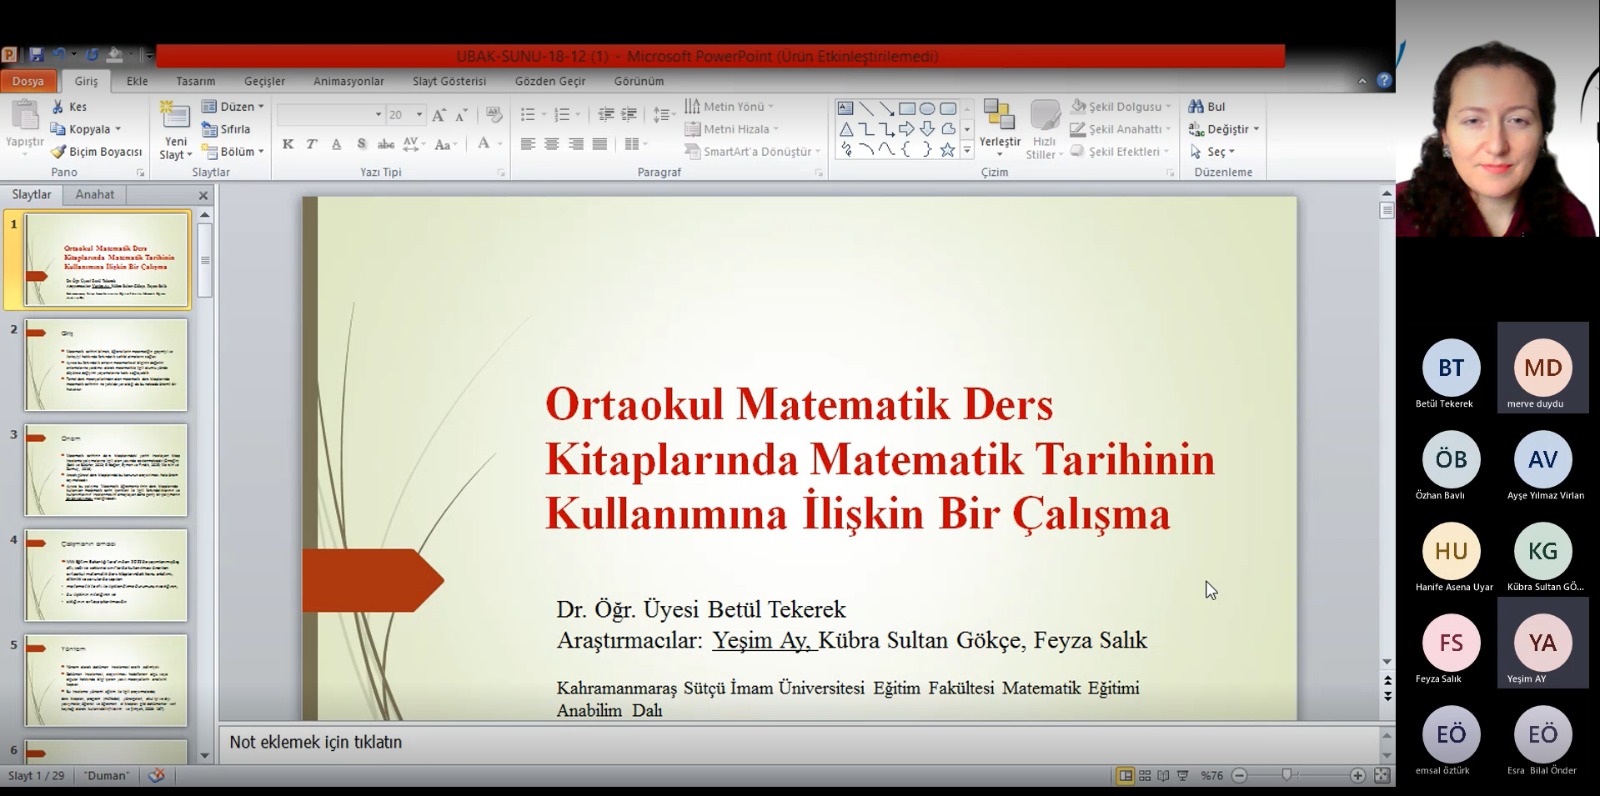Viewport: 1600px width, 796px height.
Task: Click the zoom slider in status bar
Action: coord(1288,775)
